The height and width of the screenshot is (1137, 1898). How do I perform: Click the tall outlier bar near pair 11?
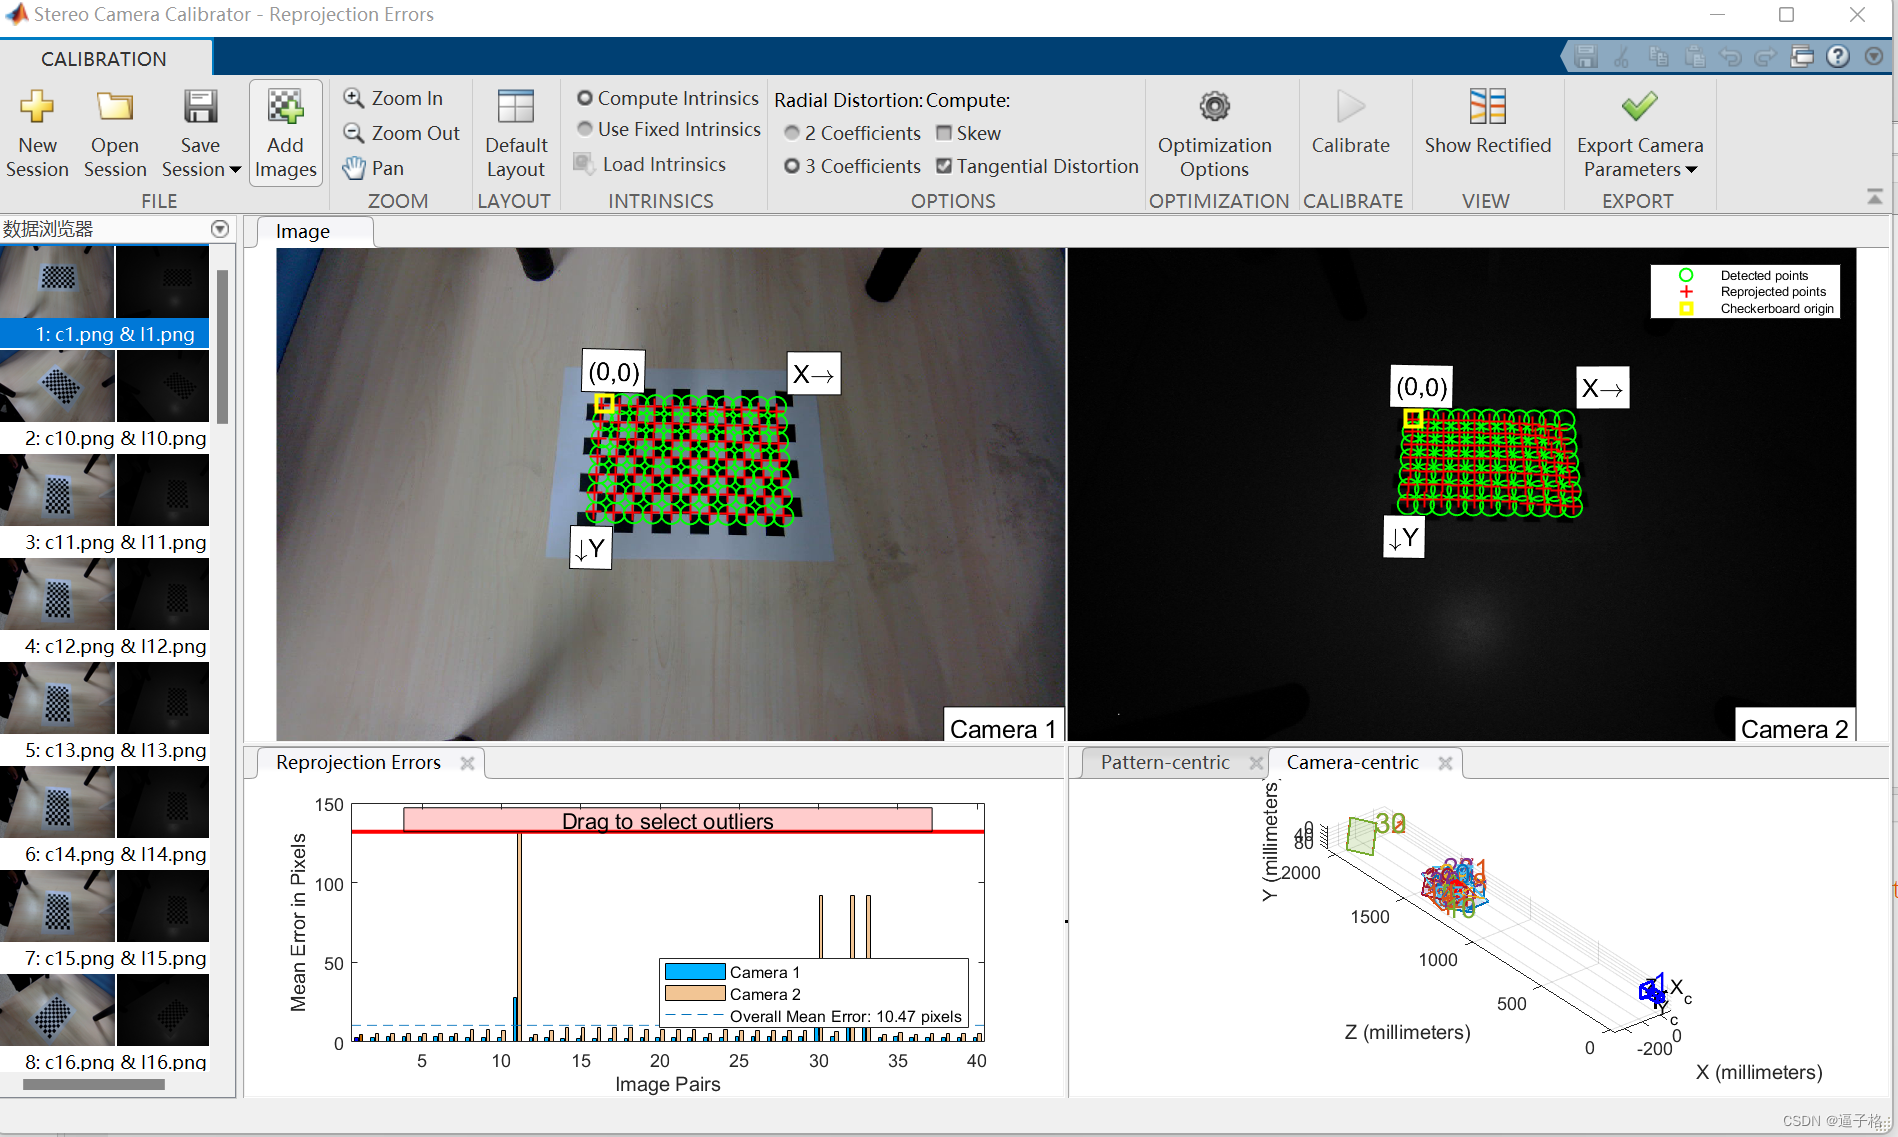519,935
